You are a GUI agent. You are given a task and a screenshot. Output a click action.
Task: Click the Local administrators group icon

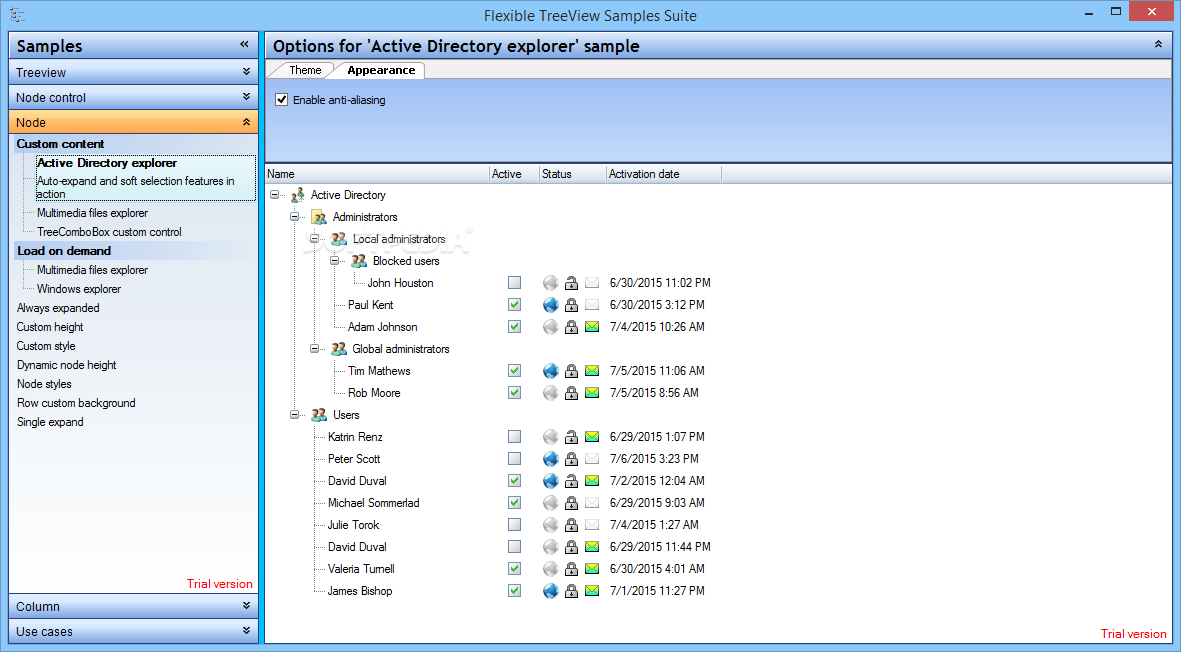tap(339, 239)
